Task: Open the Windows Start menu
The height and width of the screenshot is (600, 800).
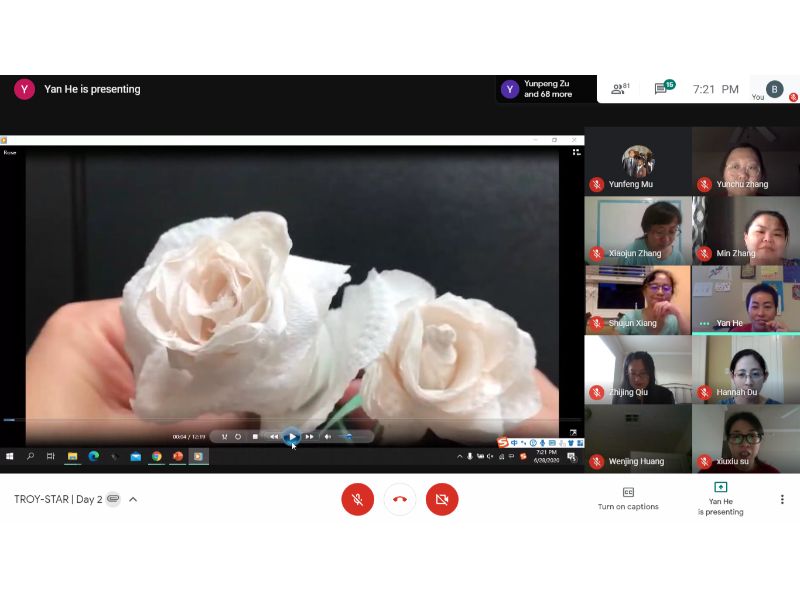Action: coord(9,456)
